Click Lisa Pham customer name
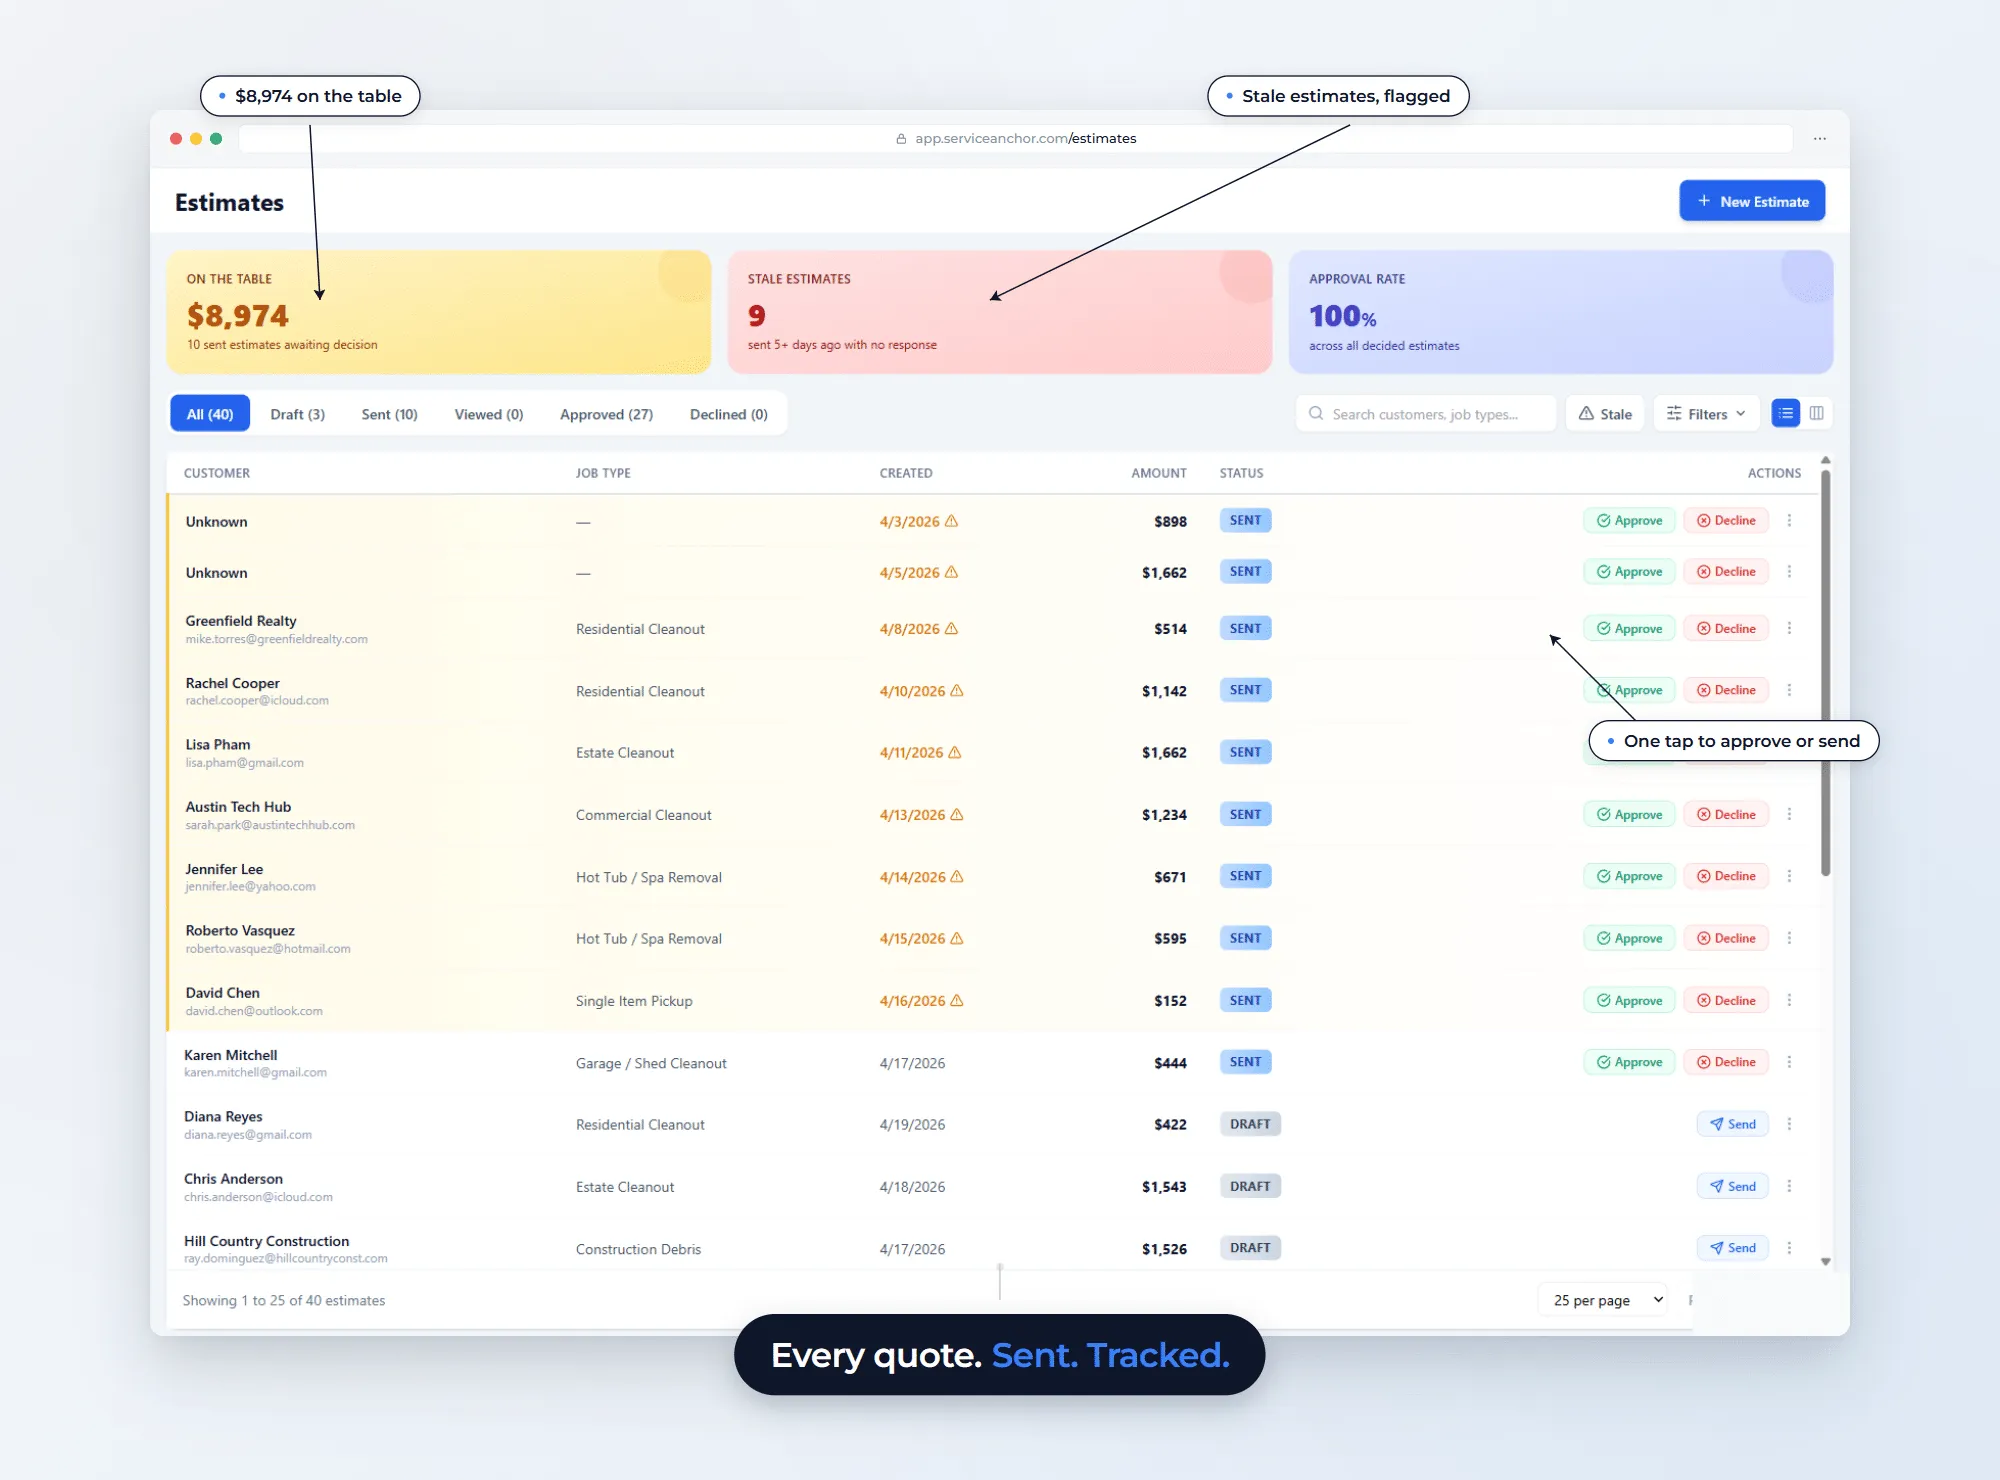 pos(218,744)
